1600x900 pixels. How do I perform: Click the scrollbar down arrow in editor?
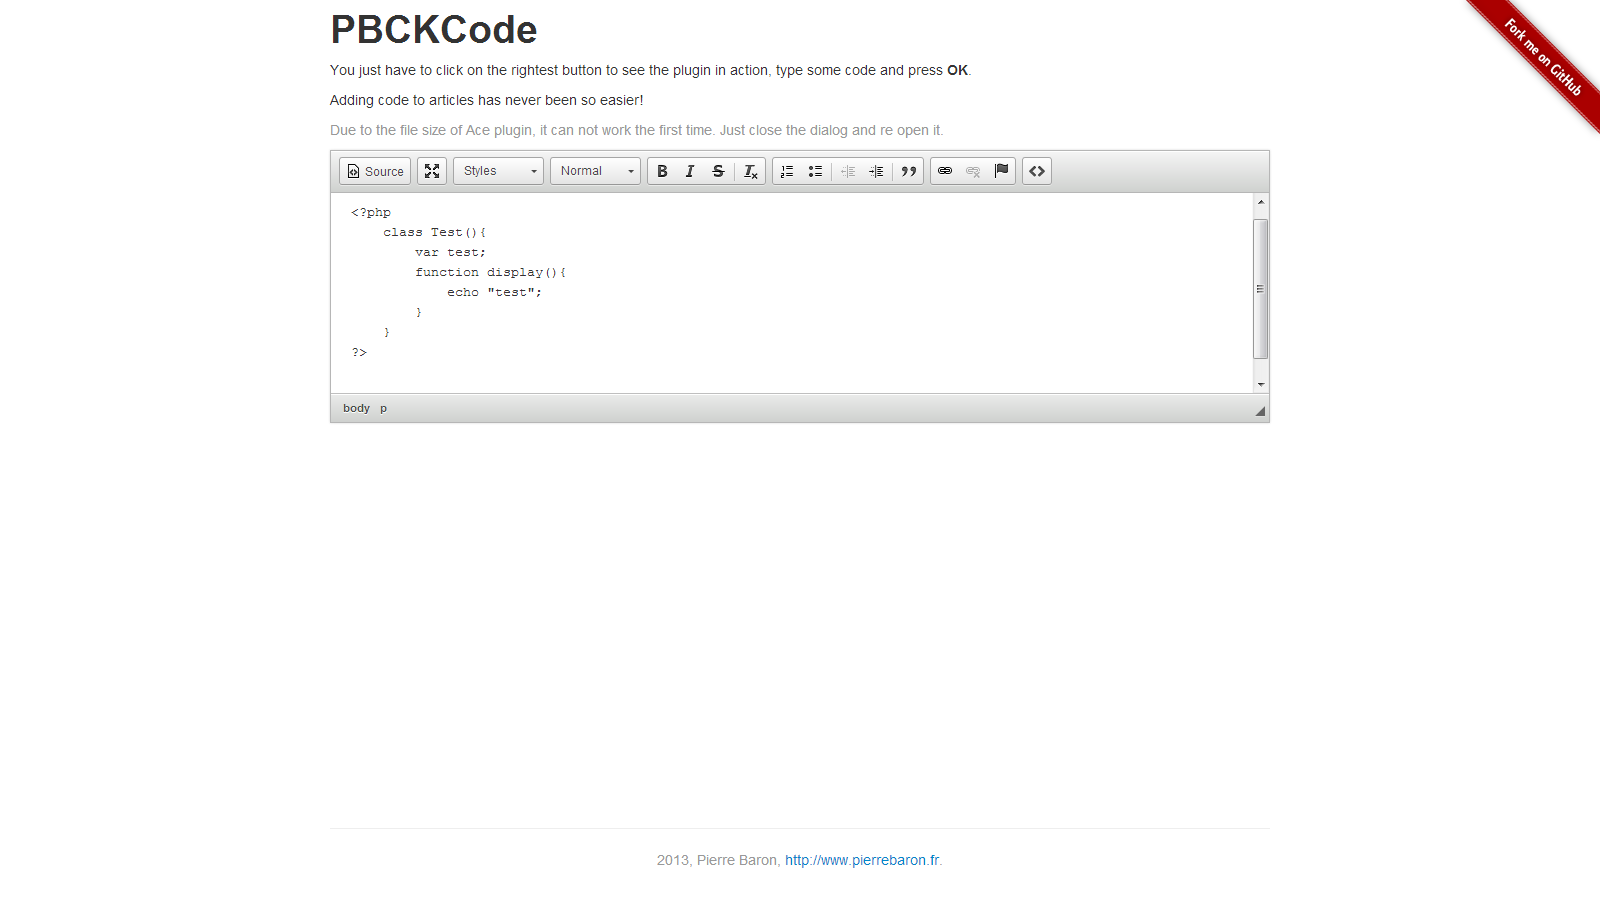point(1261,384)
